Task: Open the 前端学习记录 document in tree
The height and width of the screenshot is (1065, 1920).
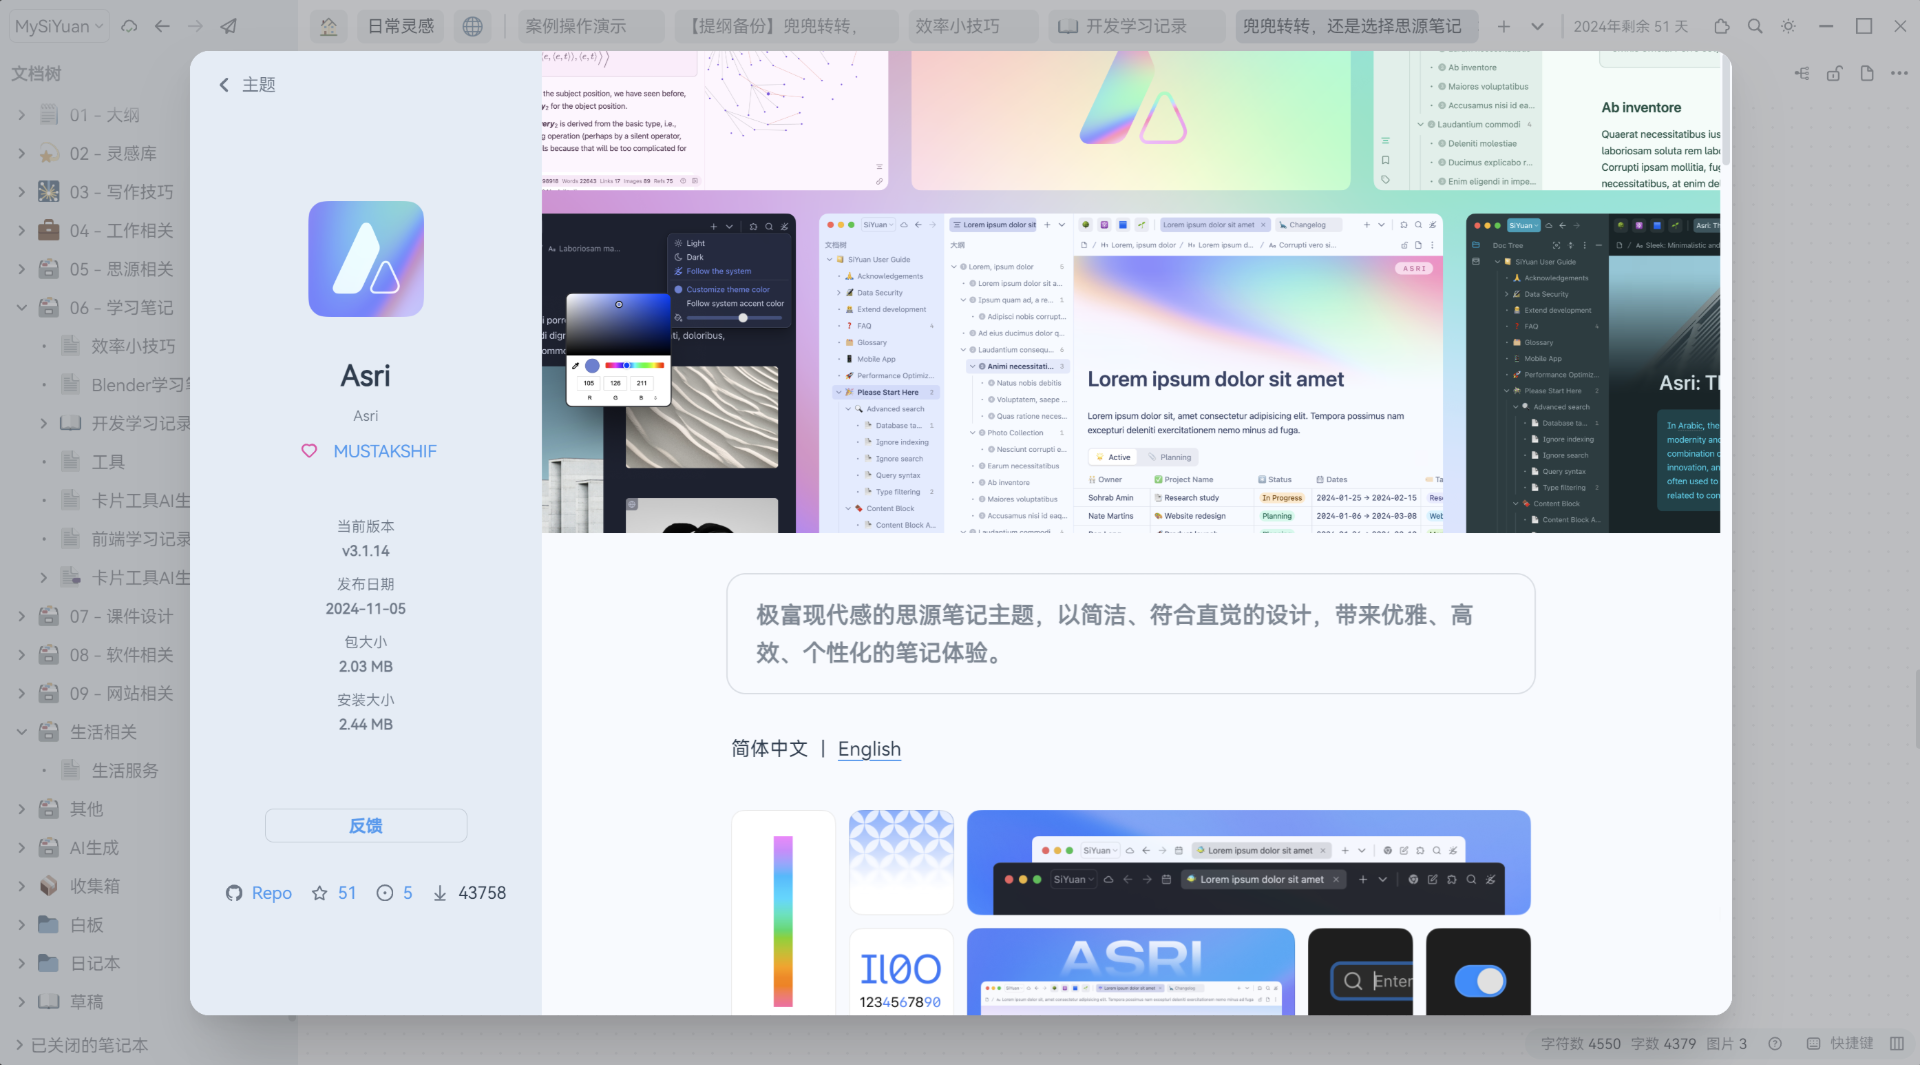Action: point(140,539)
